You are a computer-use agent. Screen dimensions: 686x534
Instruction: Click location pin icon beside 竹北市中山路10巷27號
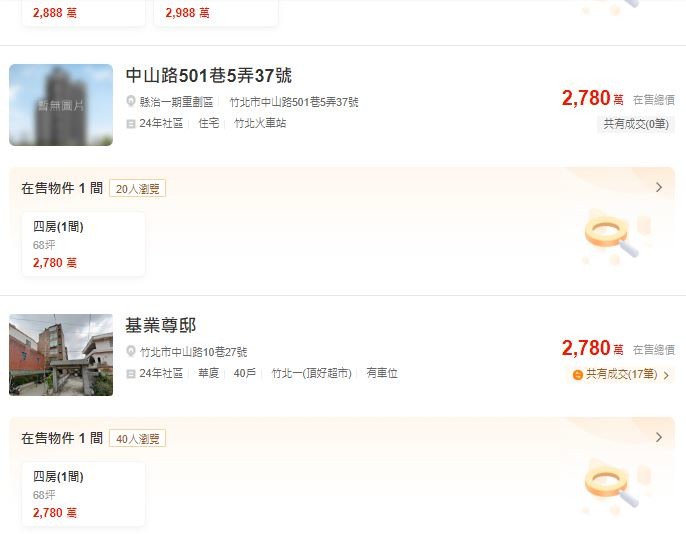pos(130,351)
